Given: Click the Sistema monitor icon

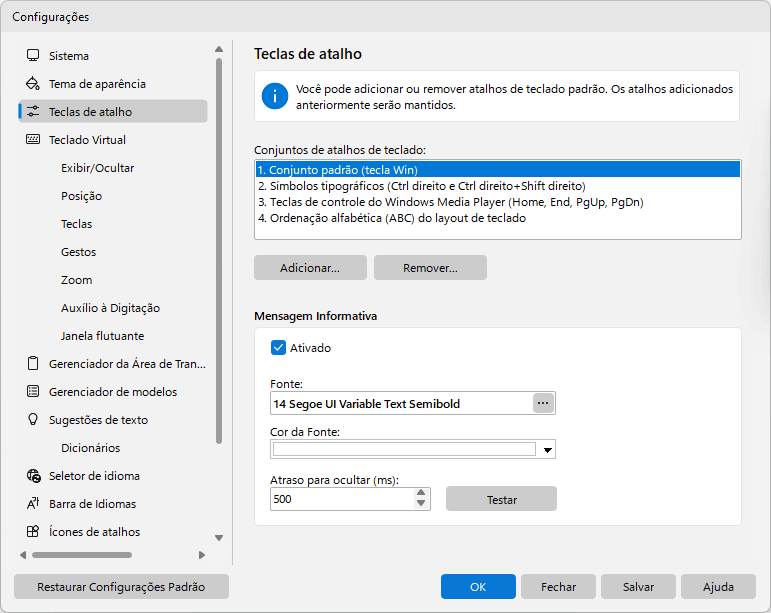Looking at the screenshot, I should (33, 56).
